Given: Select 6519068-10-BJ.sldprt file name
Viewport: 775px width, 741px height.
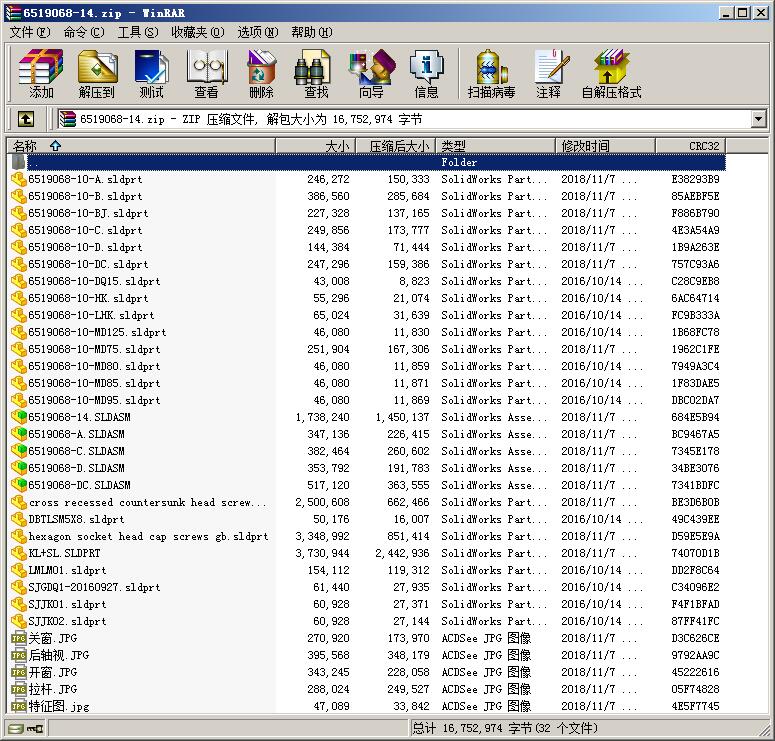Looking at the screenshot, I should coord(88,213).
